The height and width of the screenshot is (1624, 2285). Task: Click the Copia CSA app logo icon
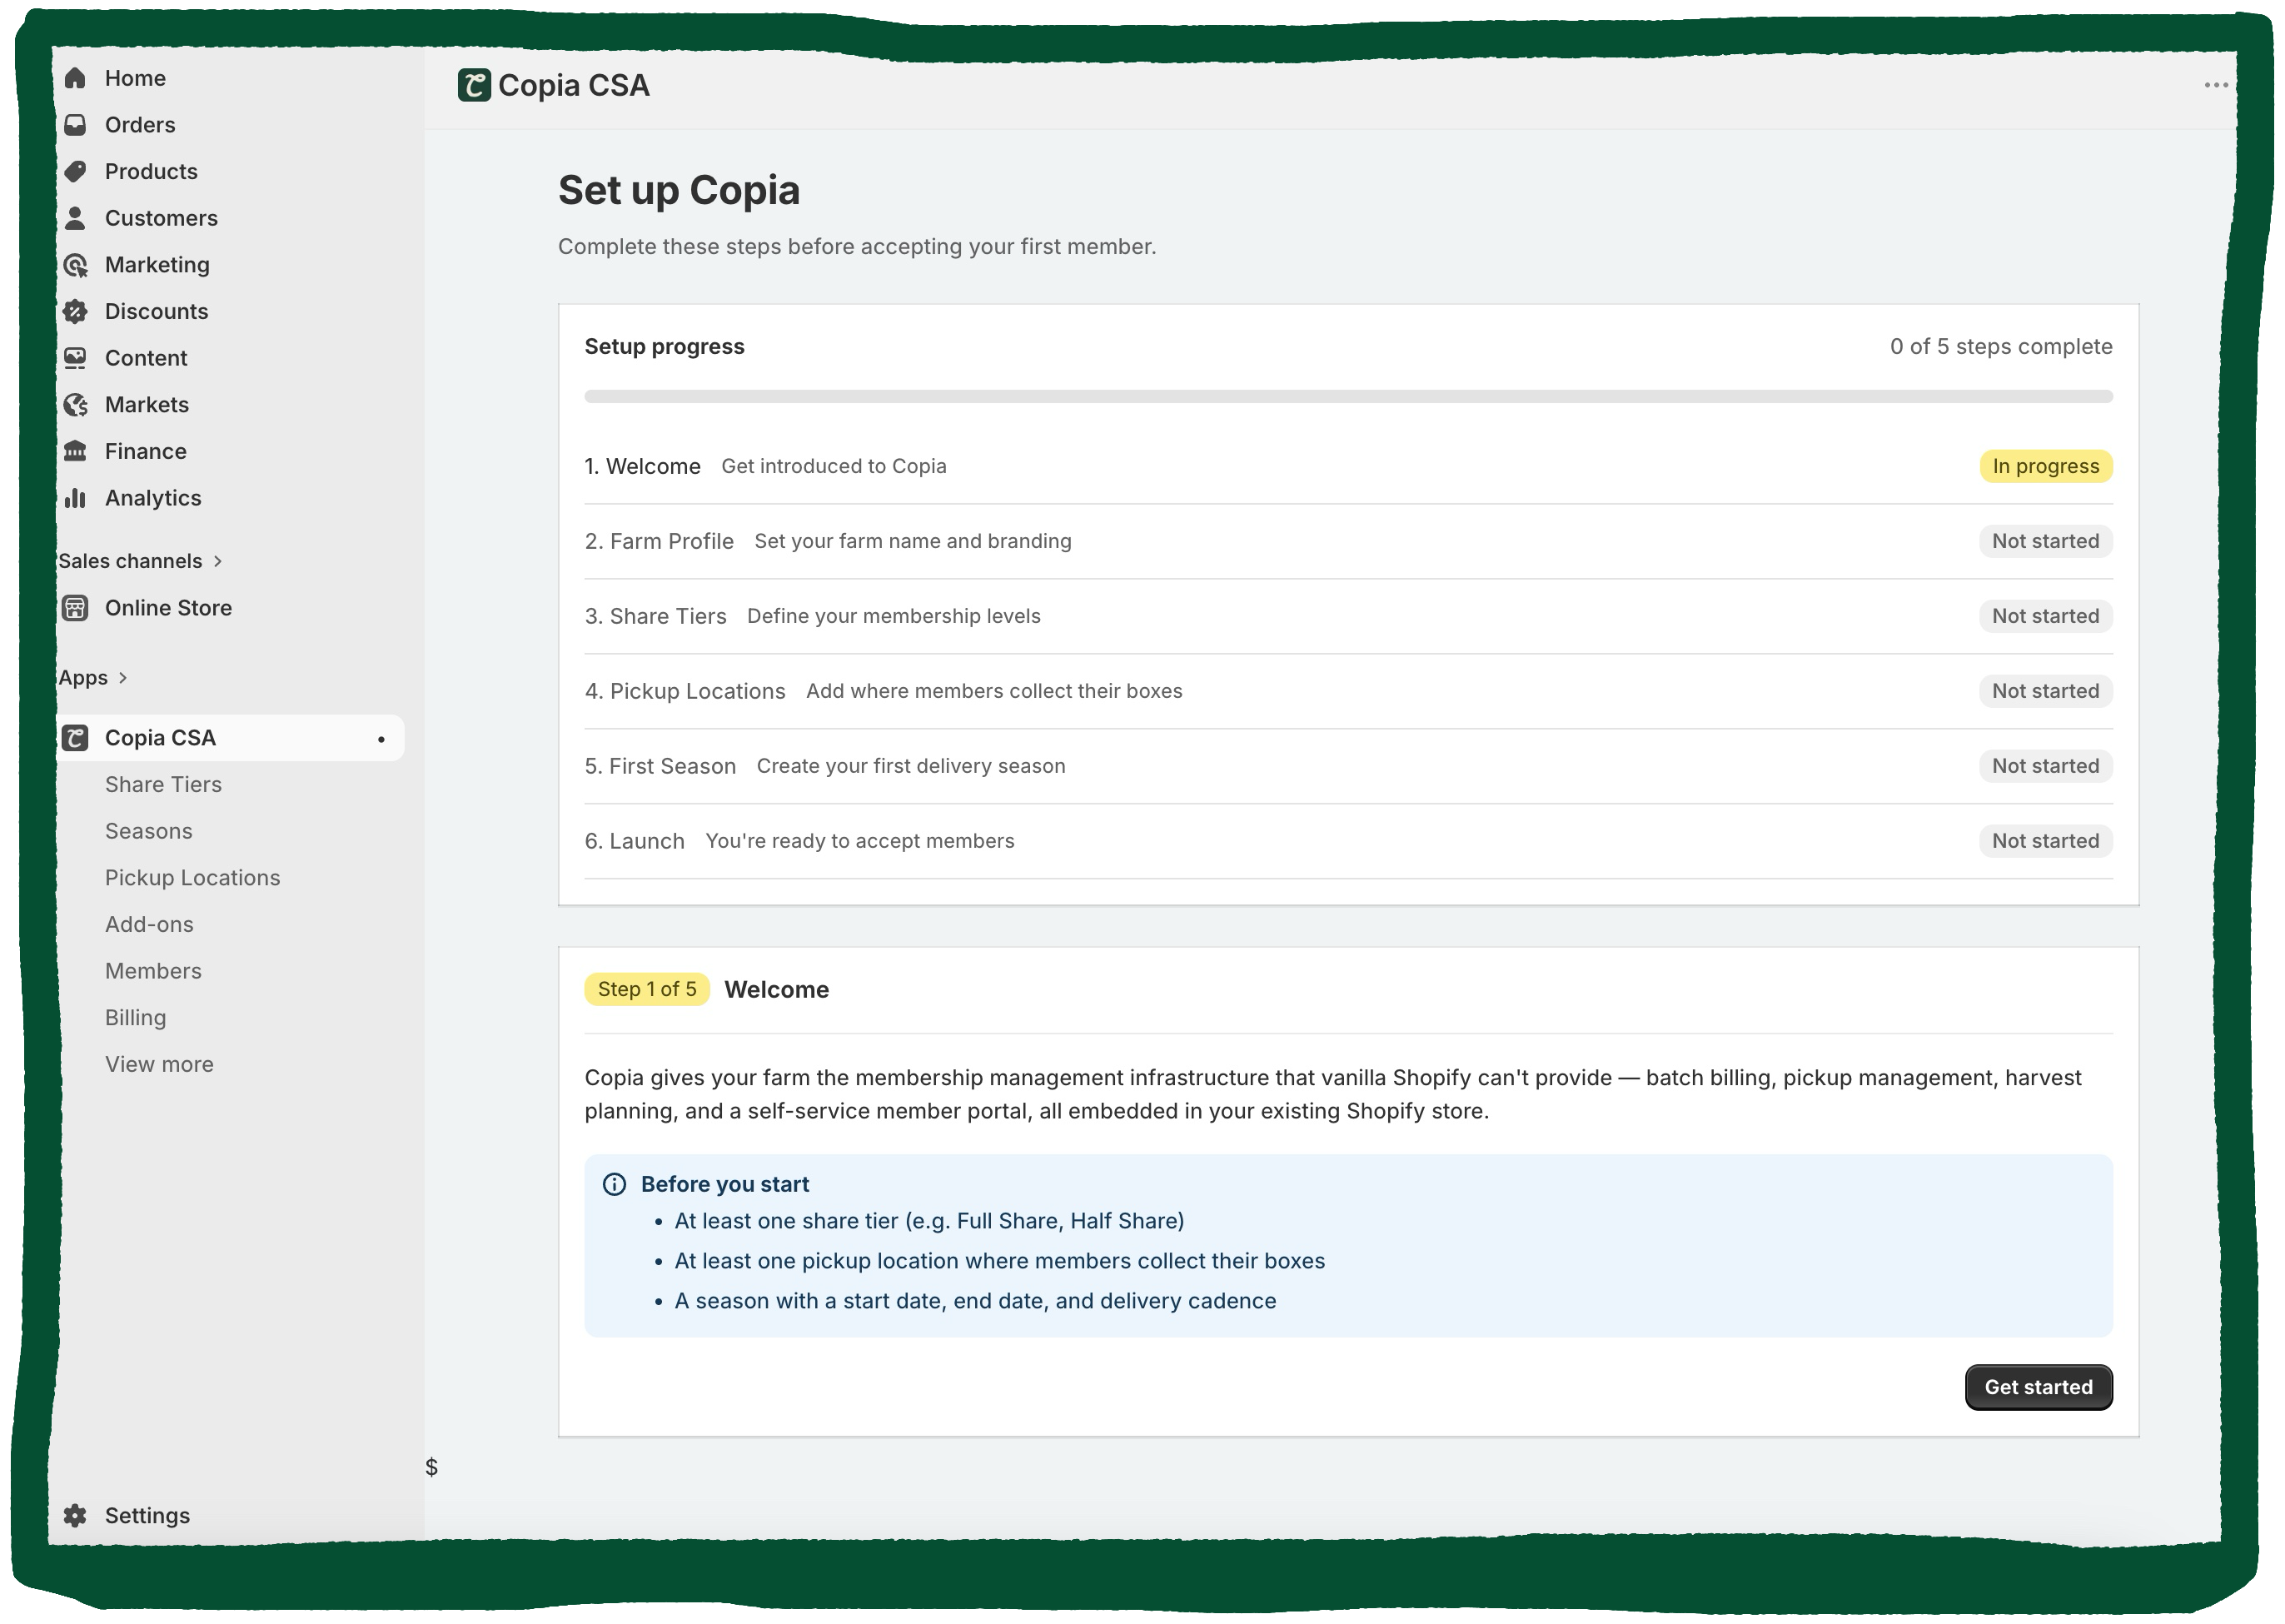pos(76,737)
